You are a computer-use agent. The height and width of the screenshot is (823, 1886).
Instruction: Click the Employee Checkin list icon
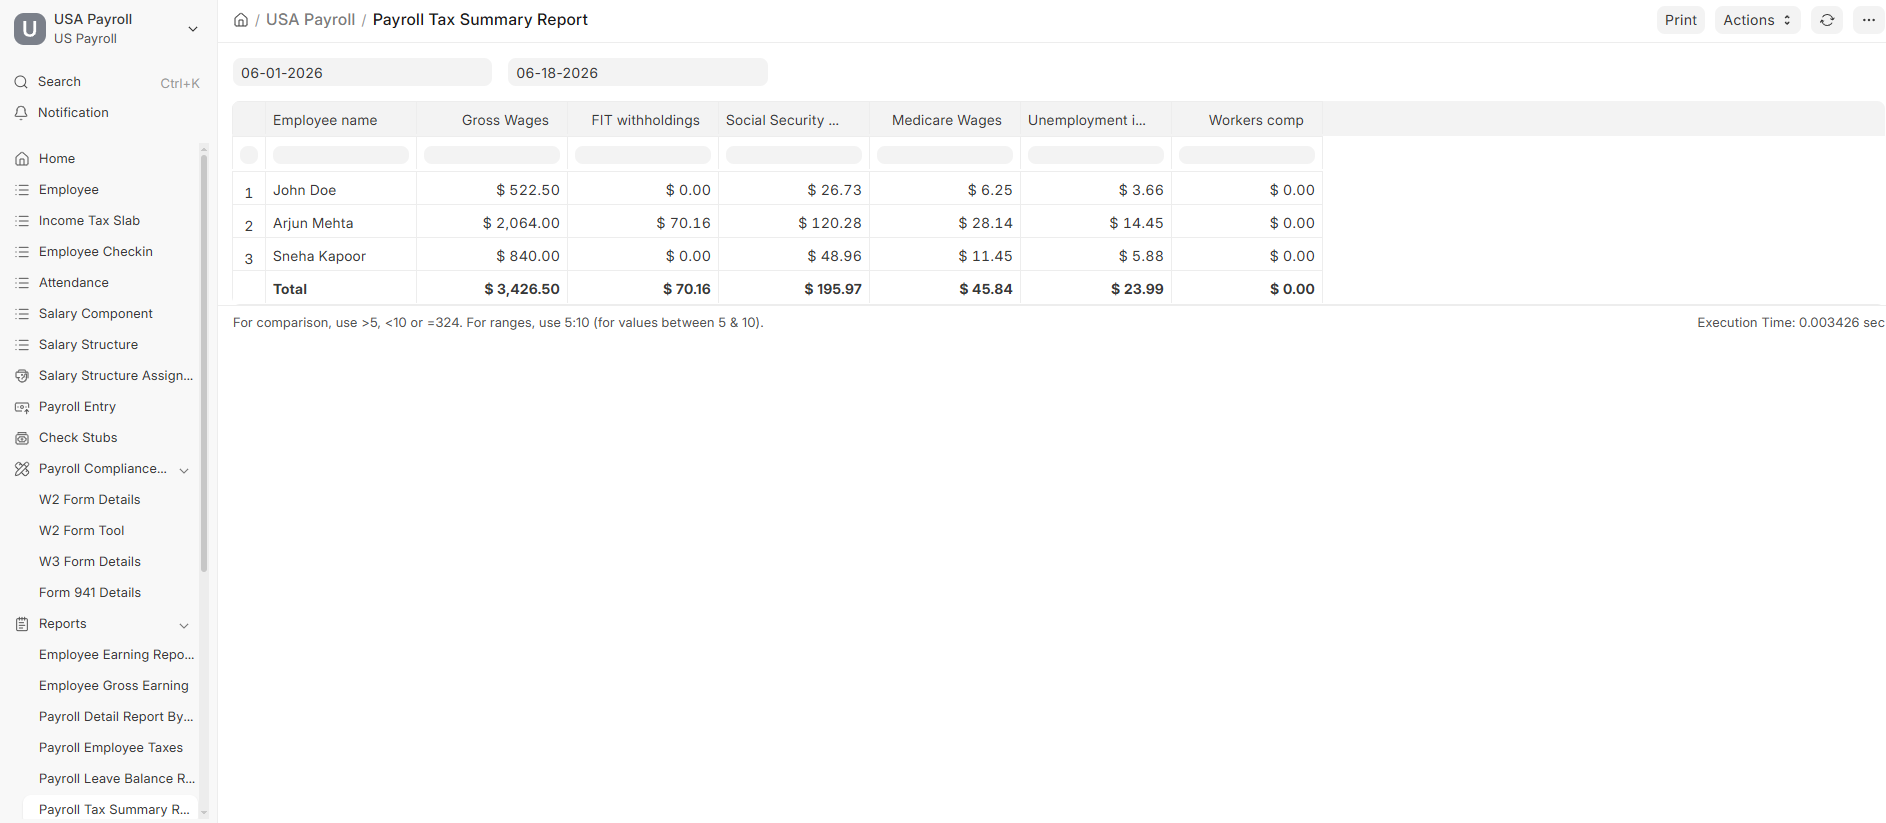tap(22, 252)
